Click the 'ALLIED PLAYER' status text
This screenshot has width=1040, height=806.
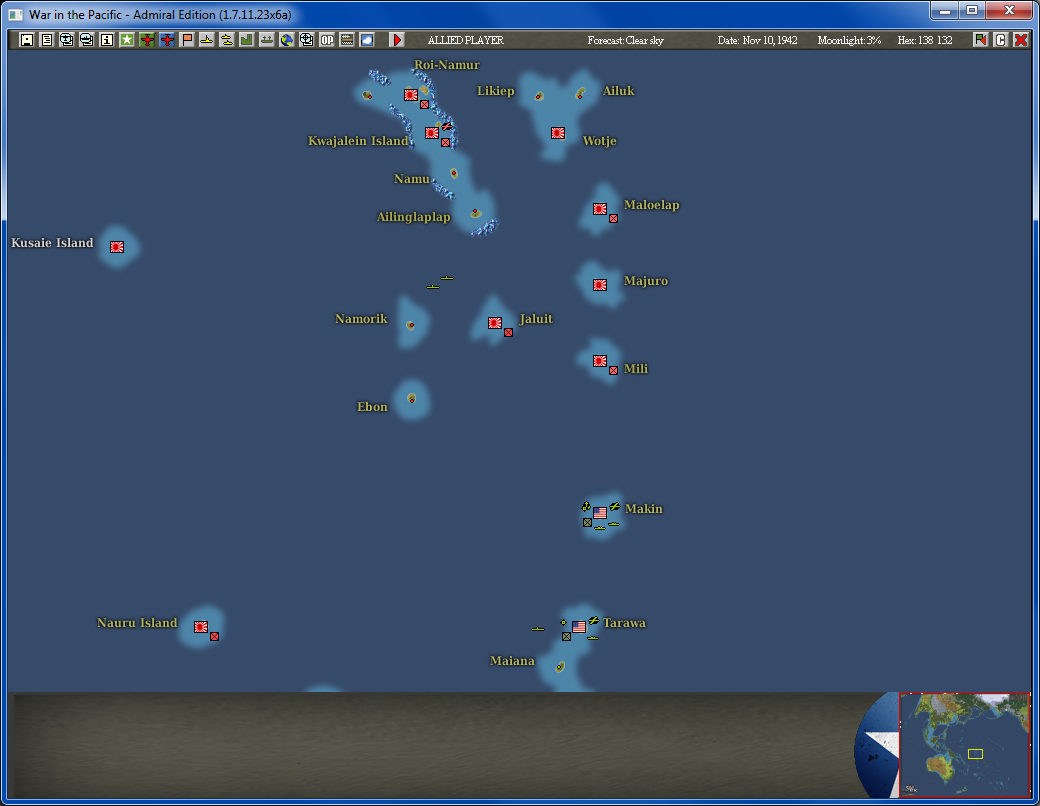pos(466,40)
